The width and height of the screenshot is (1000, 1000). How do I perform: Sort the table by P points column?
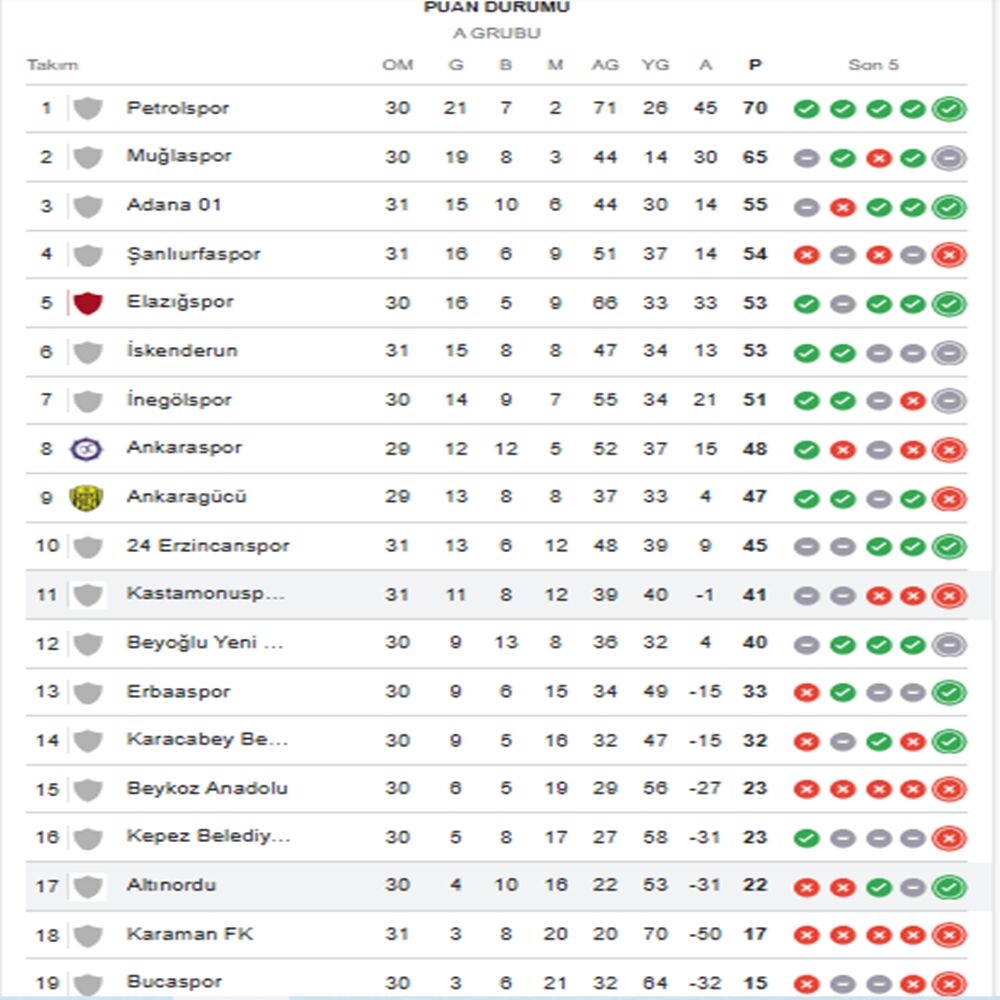tap(755, 65)
